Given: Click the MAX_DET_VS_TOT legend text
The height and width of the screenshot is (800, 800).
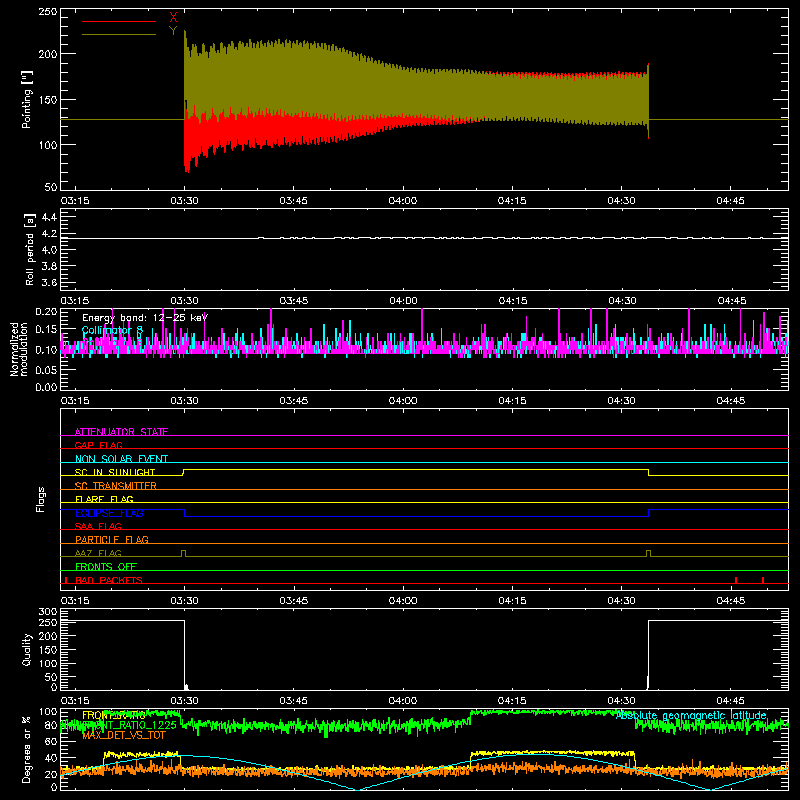Looking at the screenshot, I should click(x=123, y=735).
